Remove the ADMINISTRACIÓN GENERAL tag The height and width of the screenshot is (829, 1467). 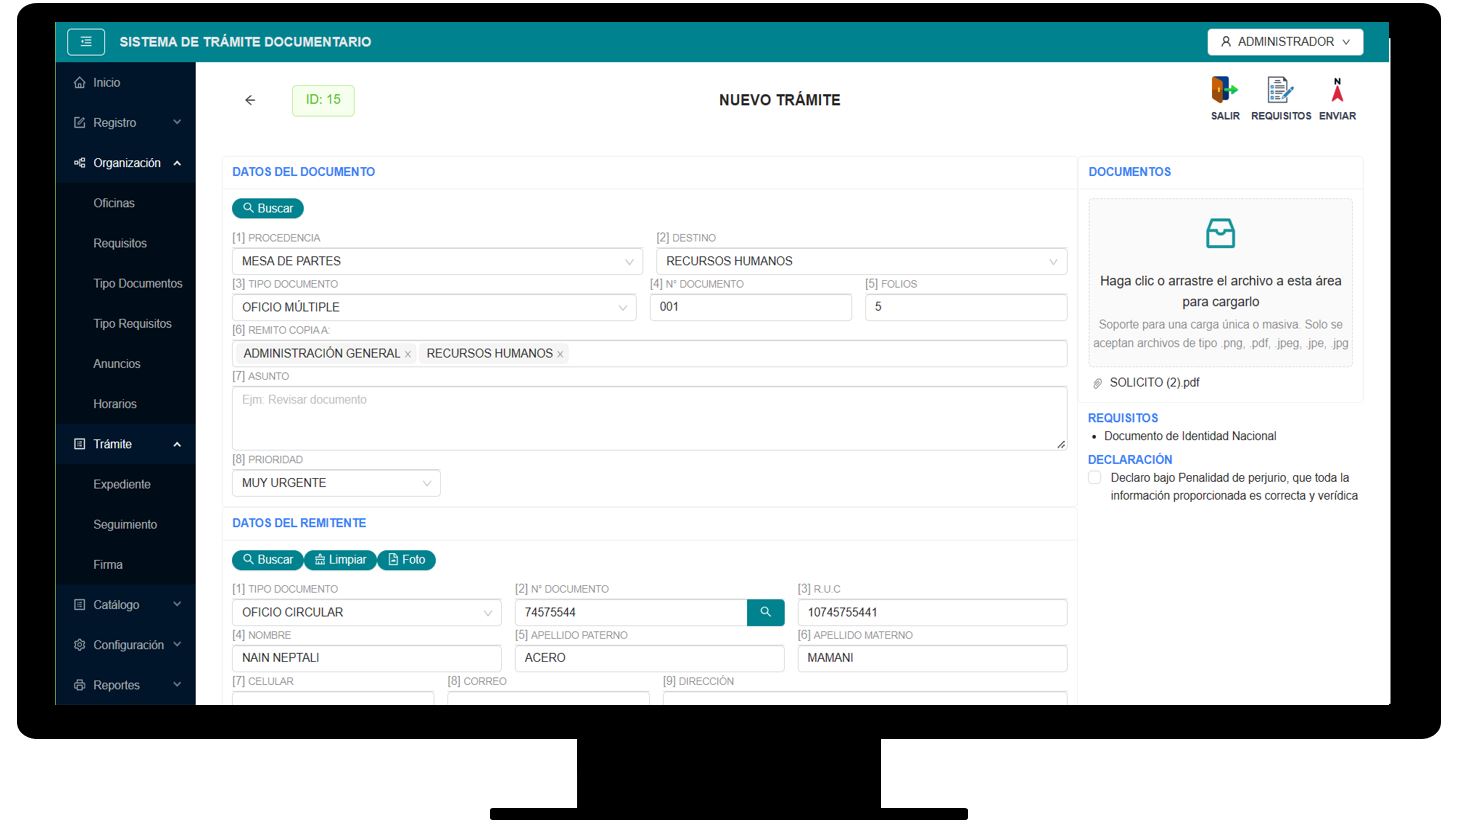408,354
